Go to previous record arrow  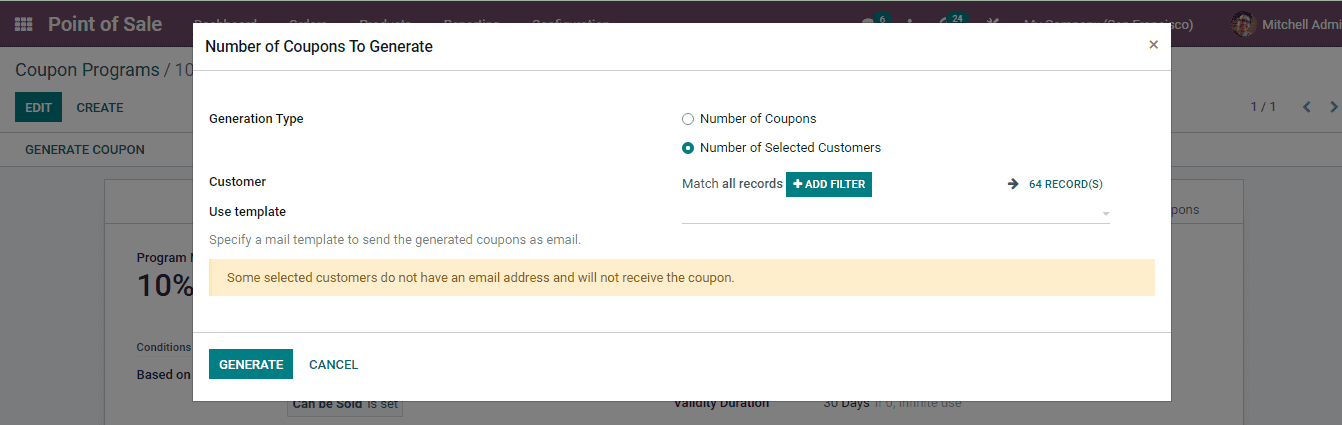click(1306, 107)
